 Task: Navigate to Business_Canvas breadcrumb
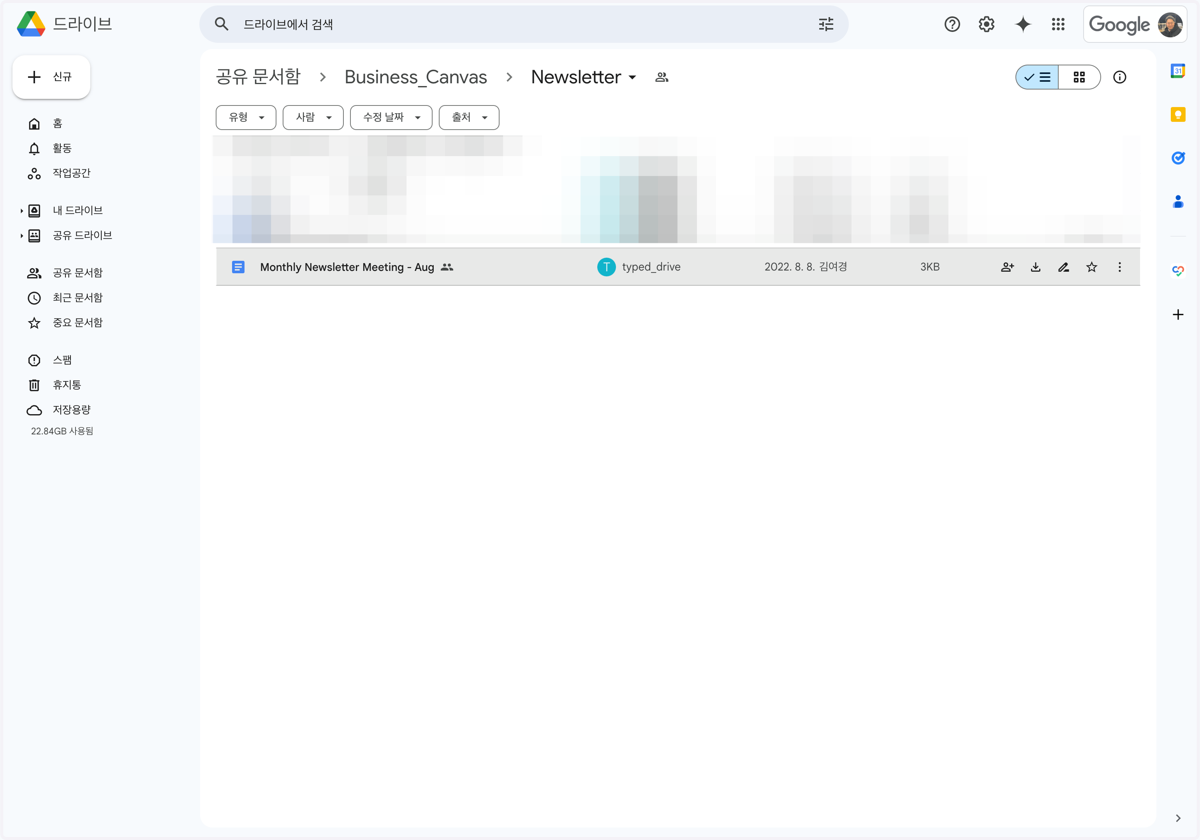[416, 77]
